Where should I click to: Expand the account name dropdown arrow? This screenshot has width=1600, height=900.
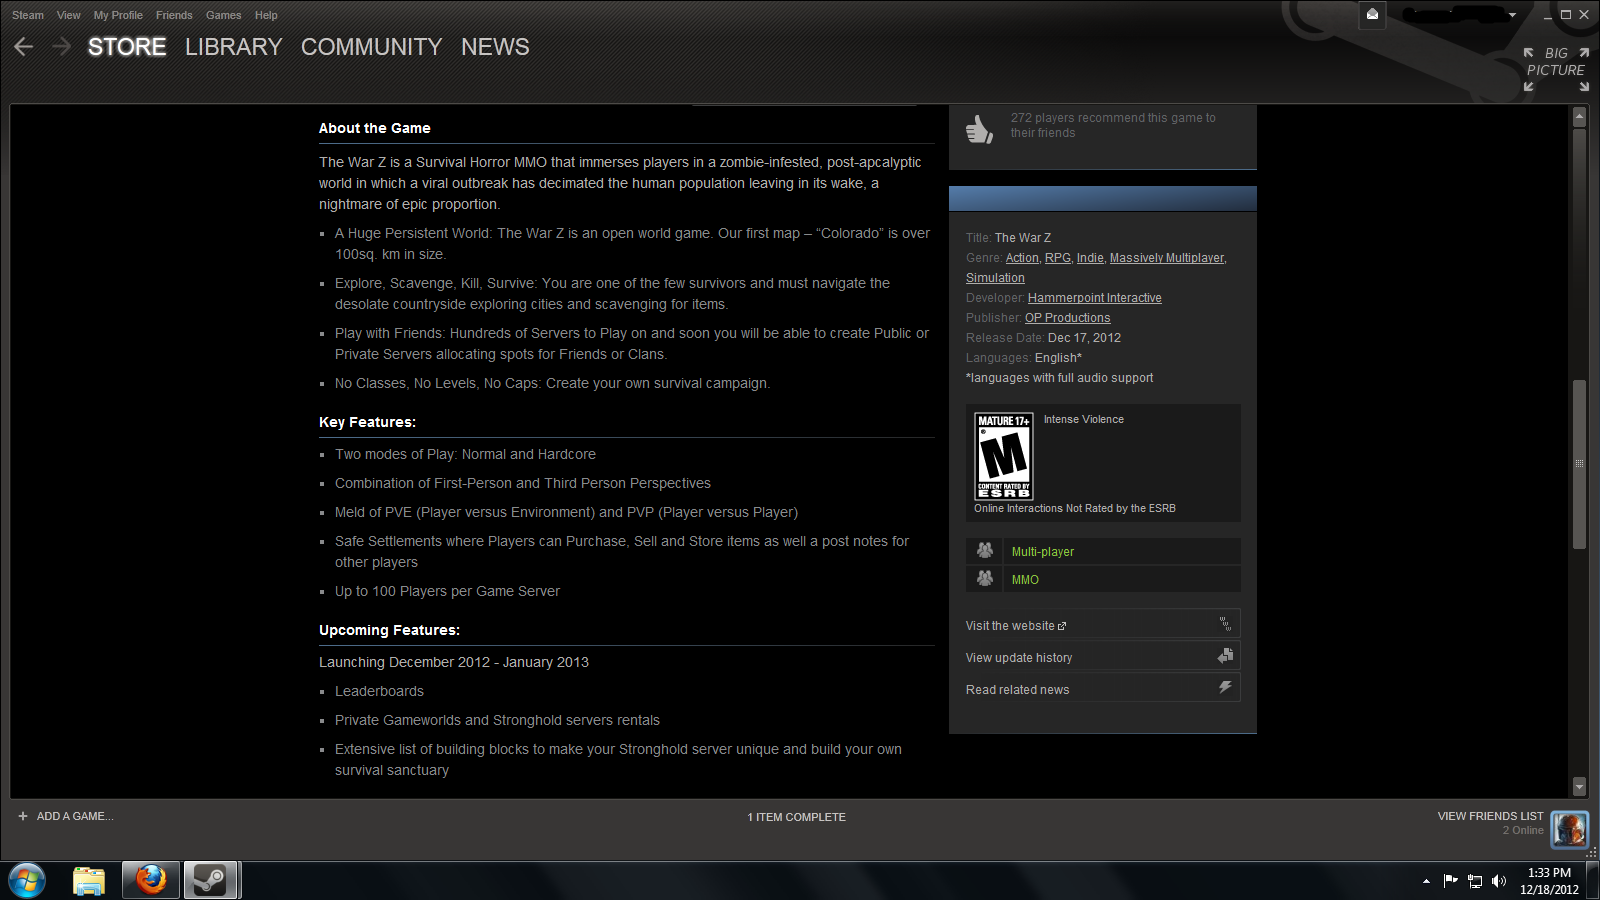1512,15
